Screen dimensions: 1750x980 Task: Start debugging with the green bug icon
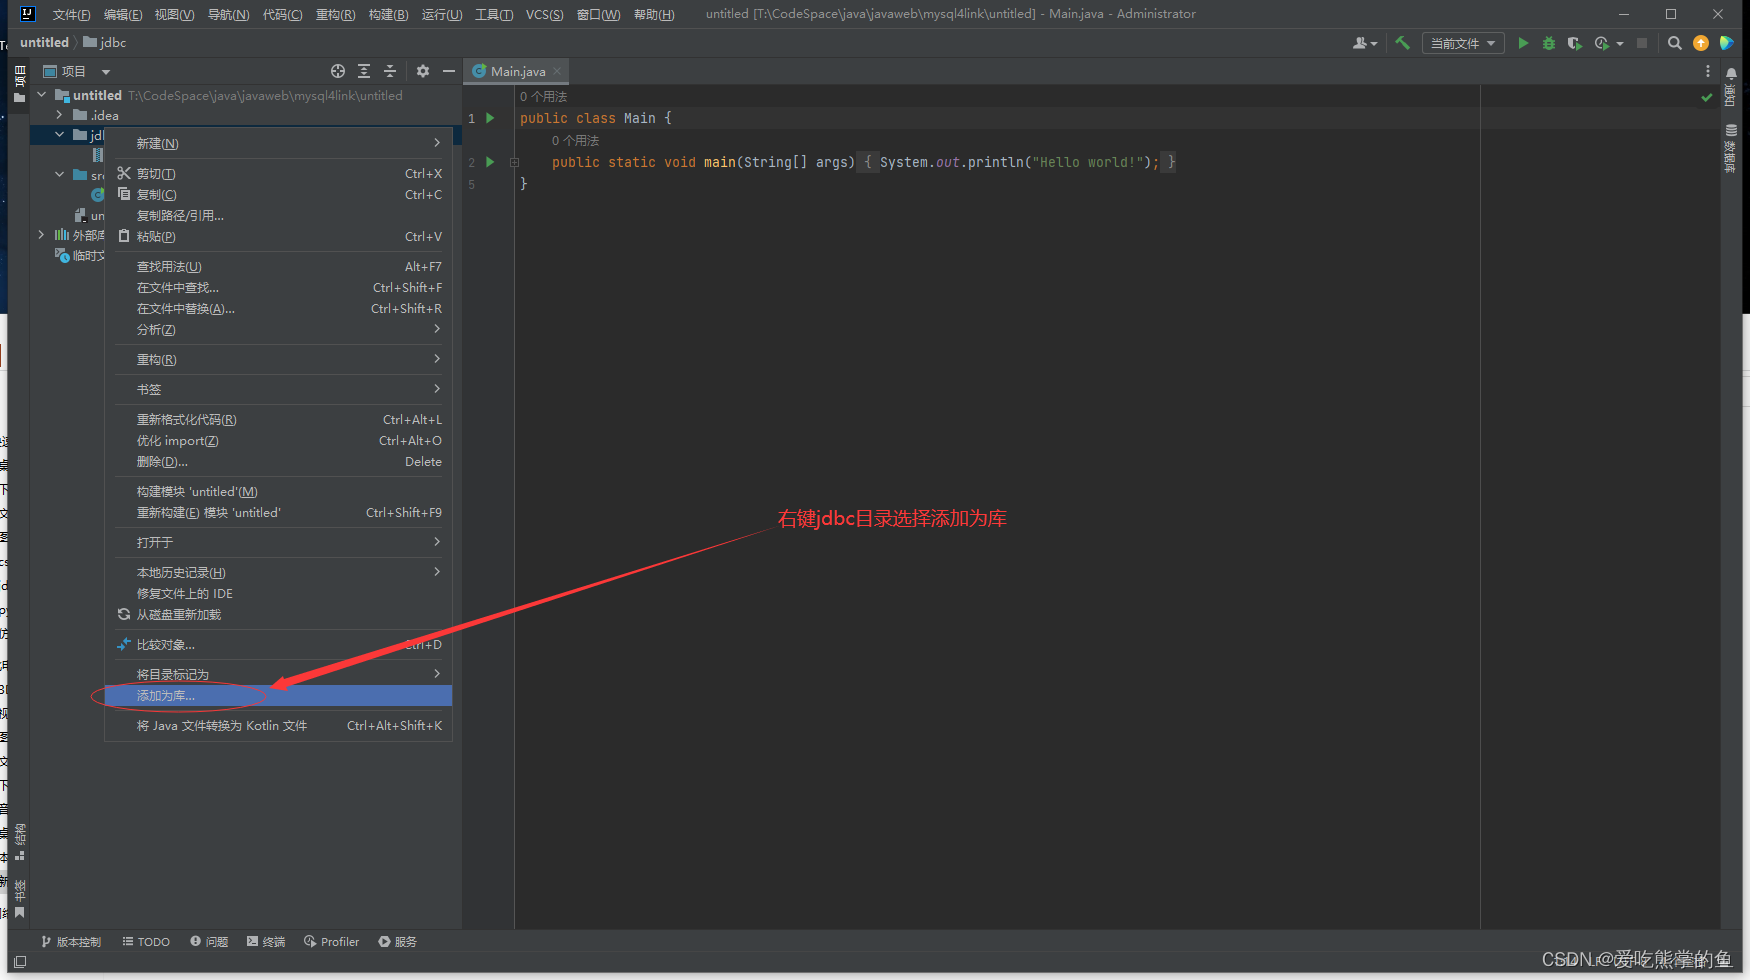pos(1549,43)
